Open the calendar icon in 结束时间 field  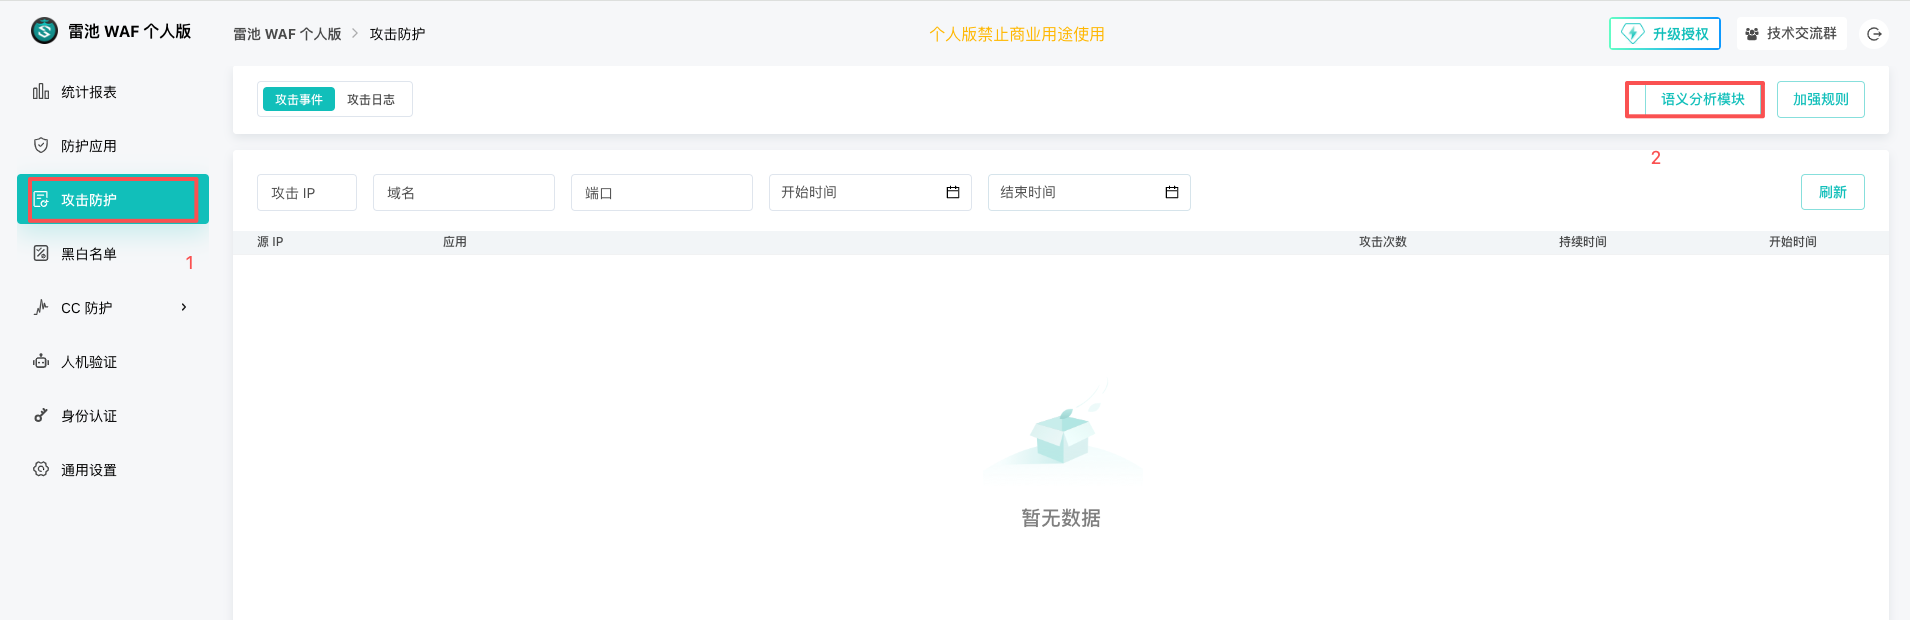[x=1171, y=192]
